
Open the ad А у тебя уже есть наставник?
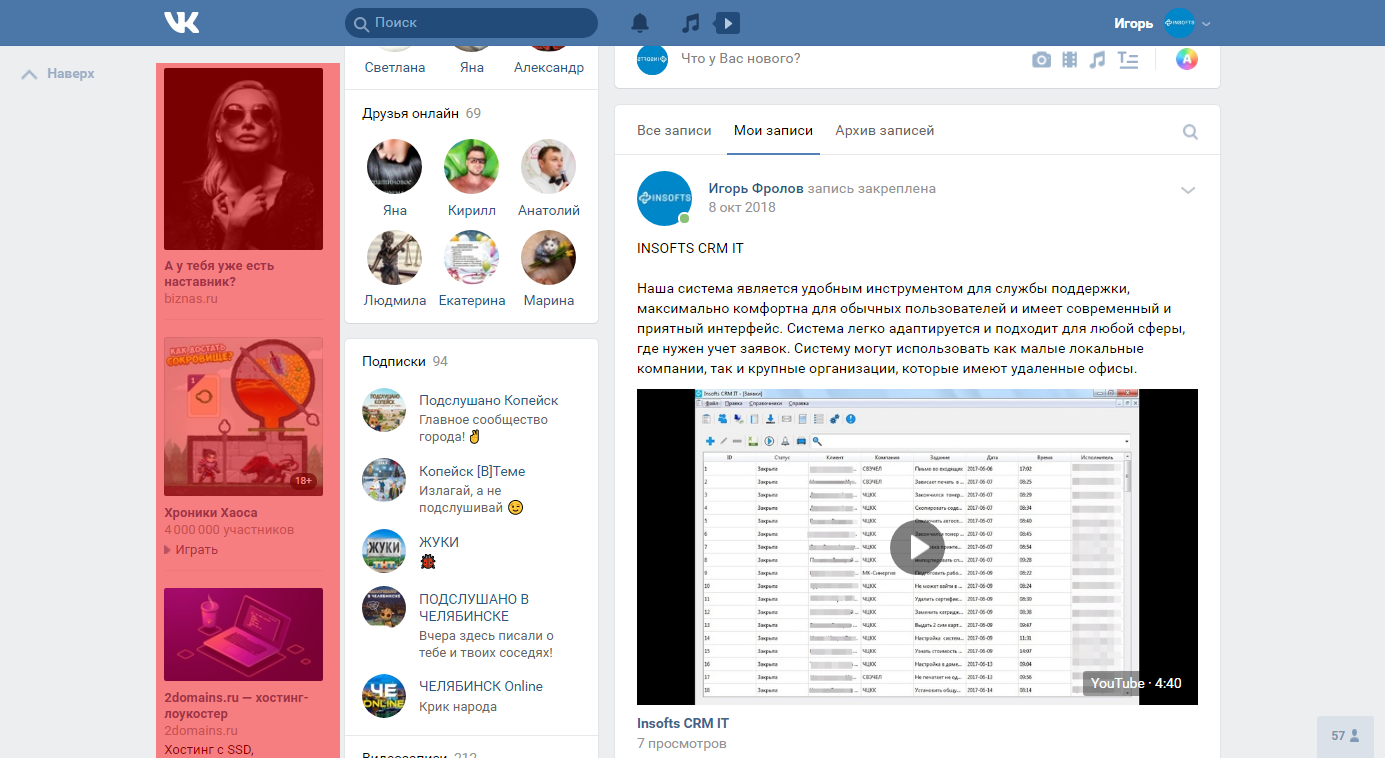(219, 273)
